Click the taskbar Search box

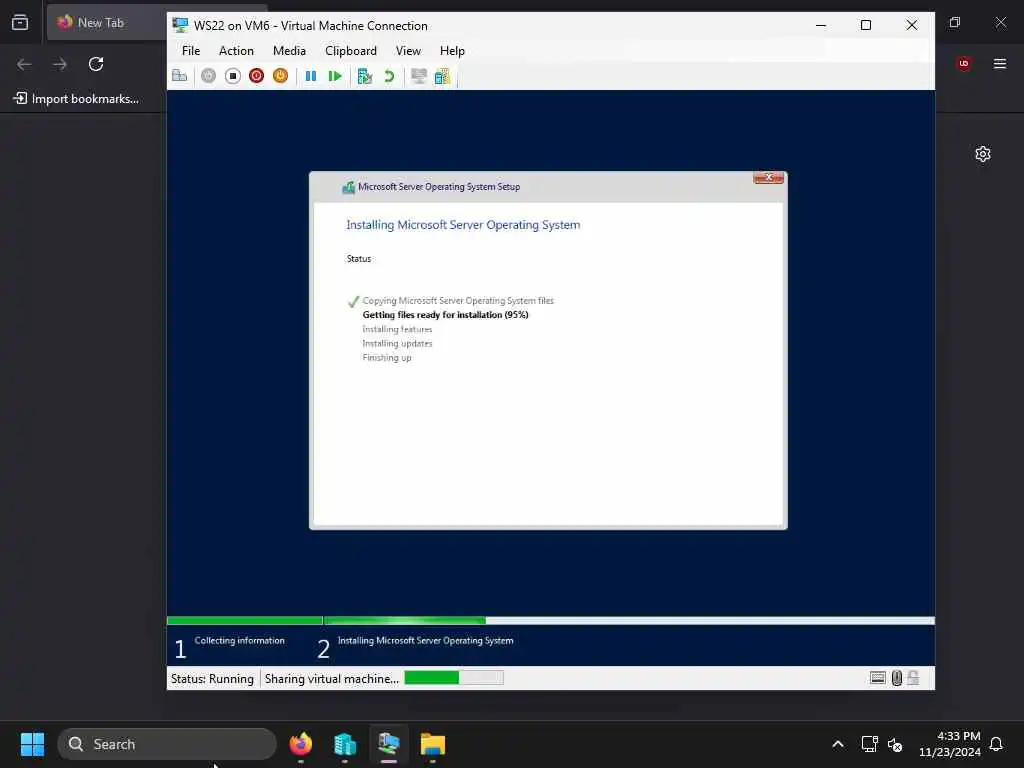pos(167,744)
